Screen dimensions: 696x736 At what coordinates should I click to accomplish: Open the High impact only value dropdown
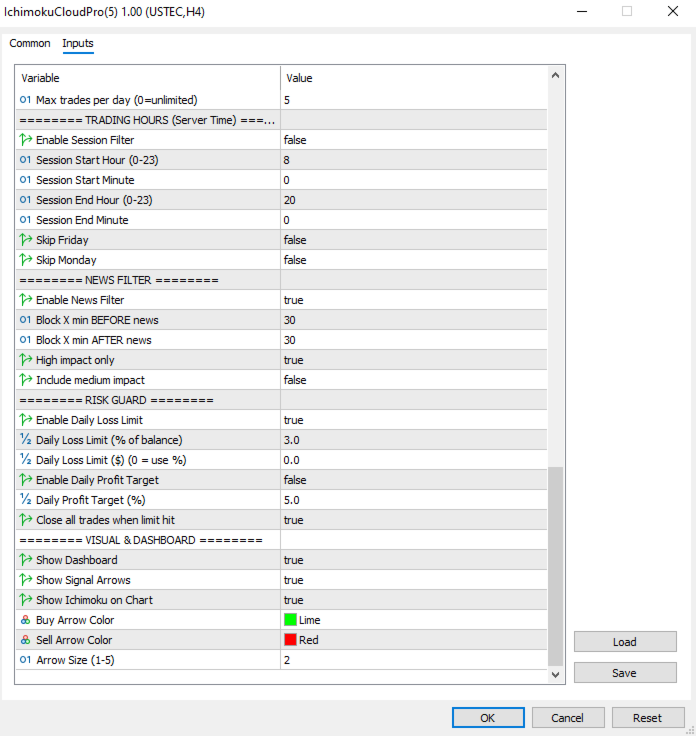tap(414, 360)
